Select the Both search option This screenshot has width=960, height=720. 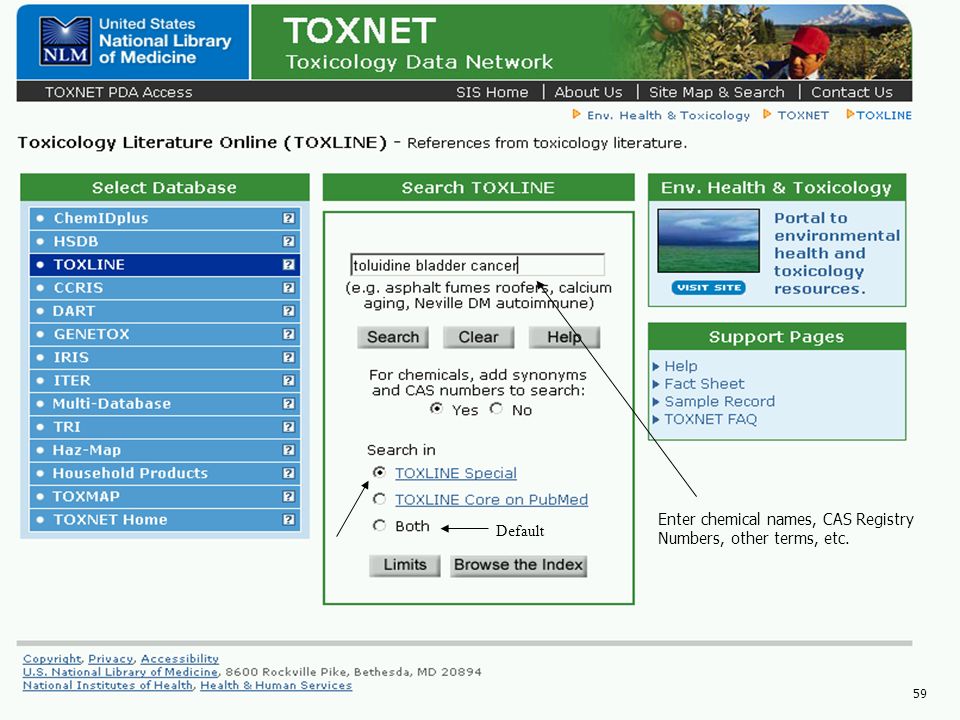tap(380, 525)
